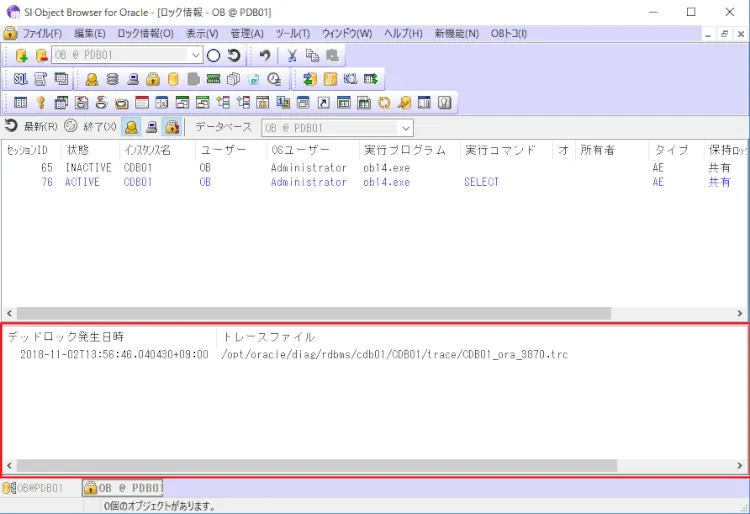Click the scissors cut icon
The width and height of the screenshot is (750, 514).
[x=292, y=55]
